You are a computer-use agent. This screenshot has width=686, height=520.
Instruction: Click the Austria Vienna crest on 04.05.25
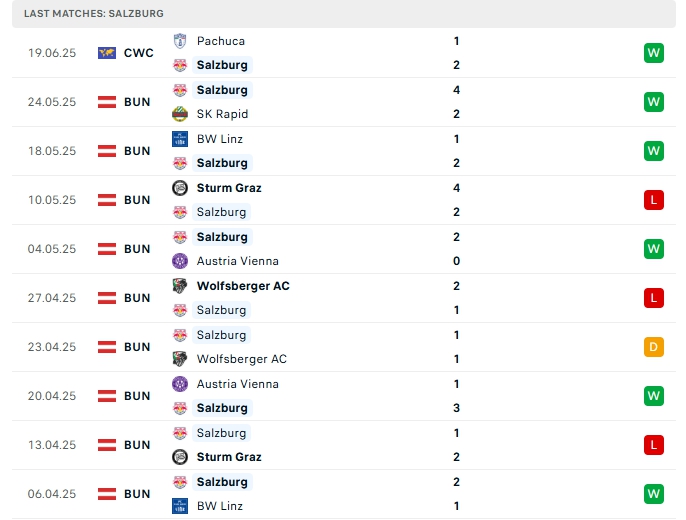pyautogui.click(x=180, y=261)
